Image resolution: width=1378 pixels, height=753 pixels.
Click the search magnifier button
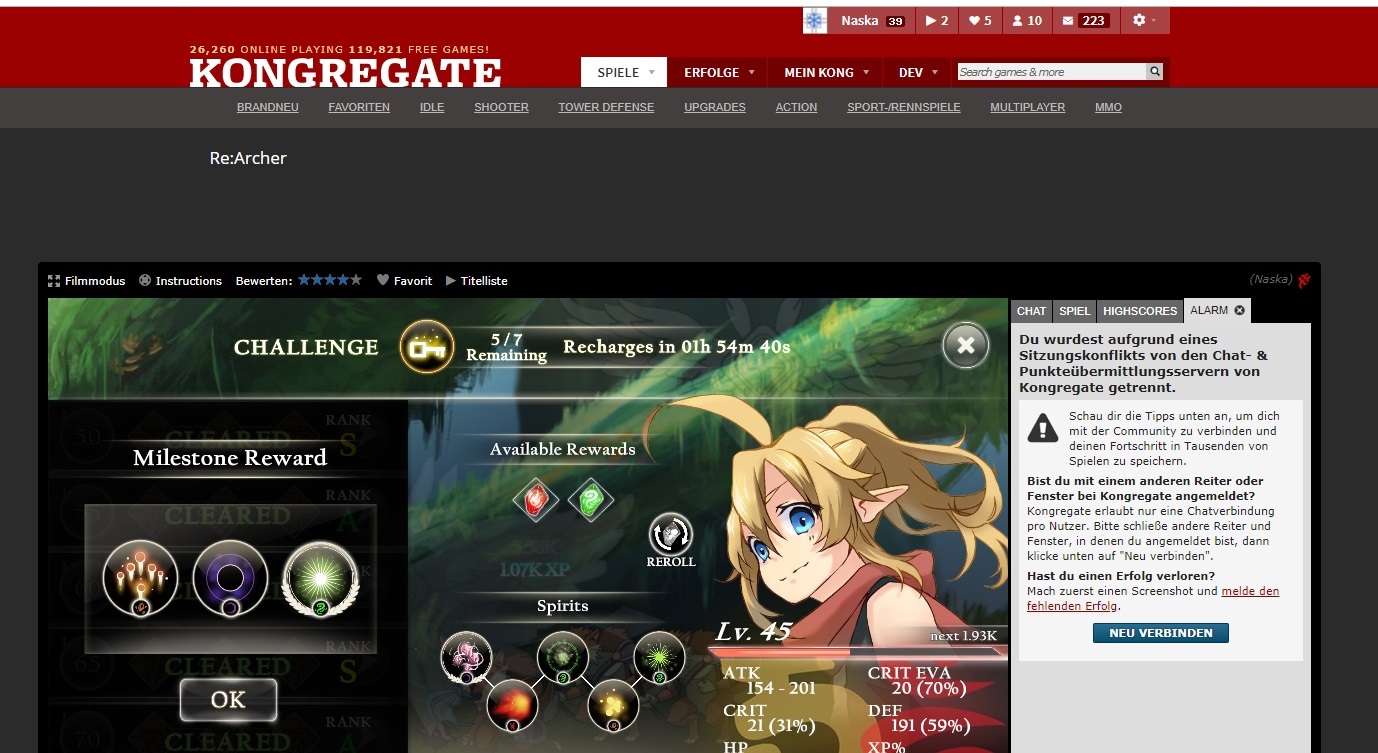(x=1155, y=72)
